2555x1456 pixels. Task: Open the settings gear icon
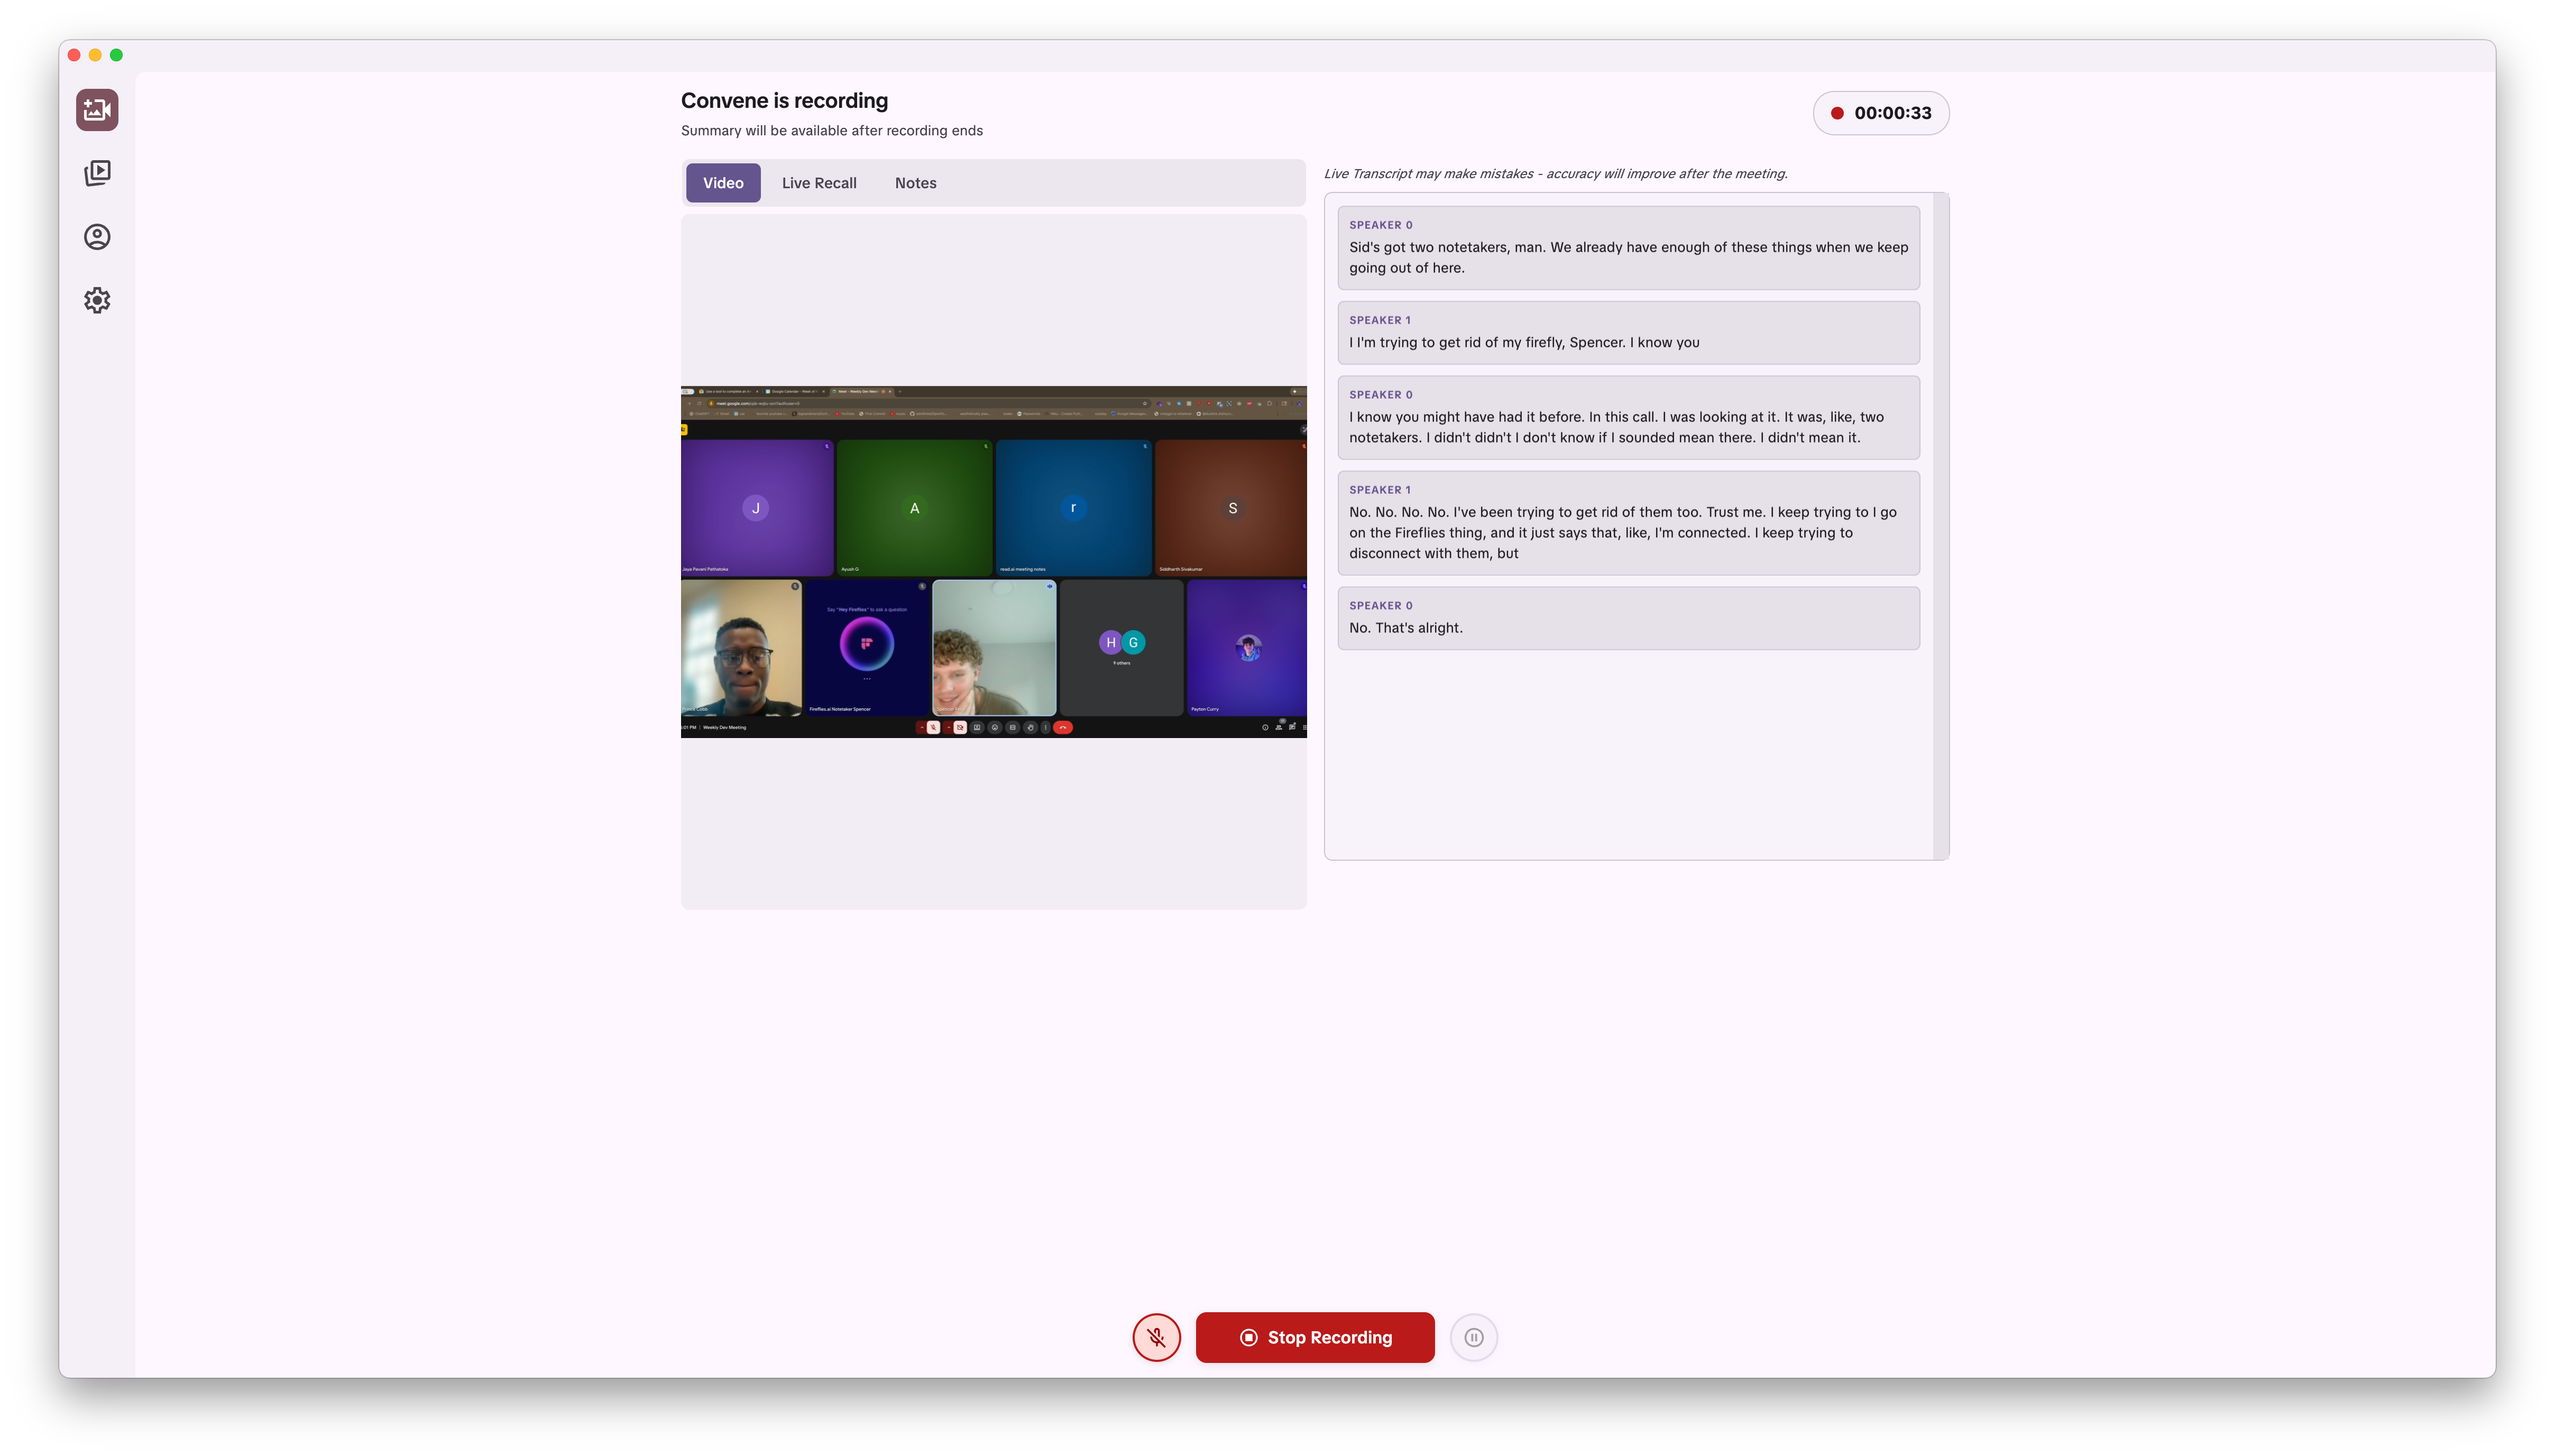(x=96, y=300)
